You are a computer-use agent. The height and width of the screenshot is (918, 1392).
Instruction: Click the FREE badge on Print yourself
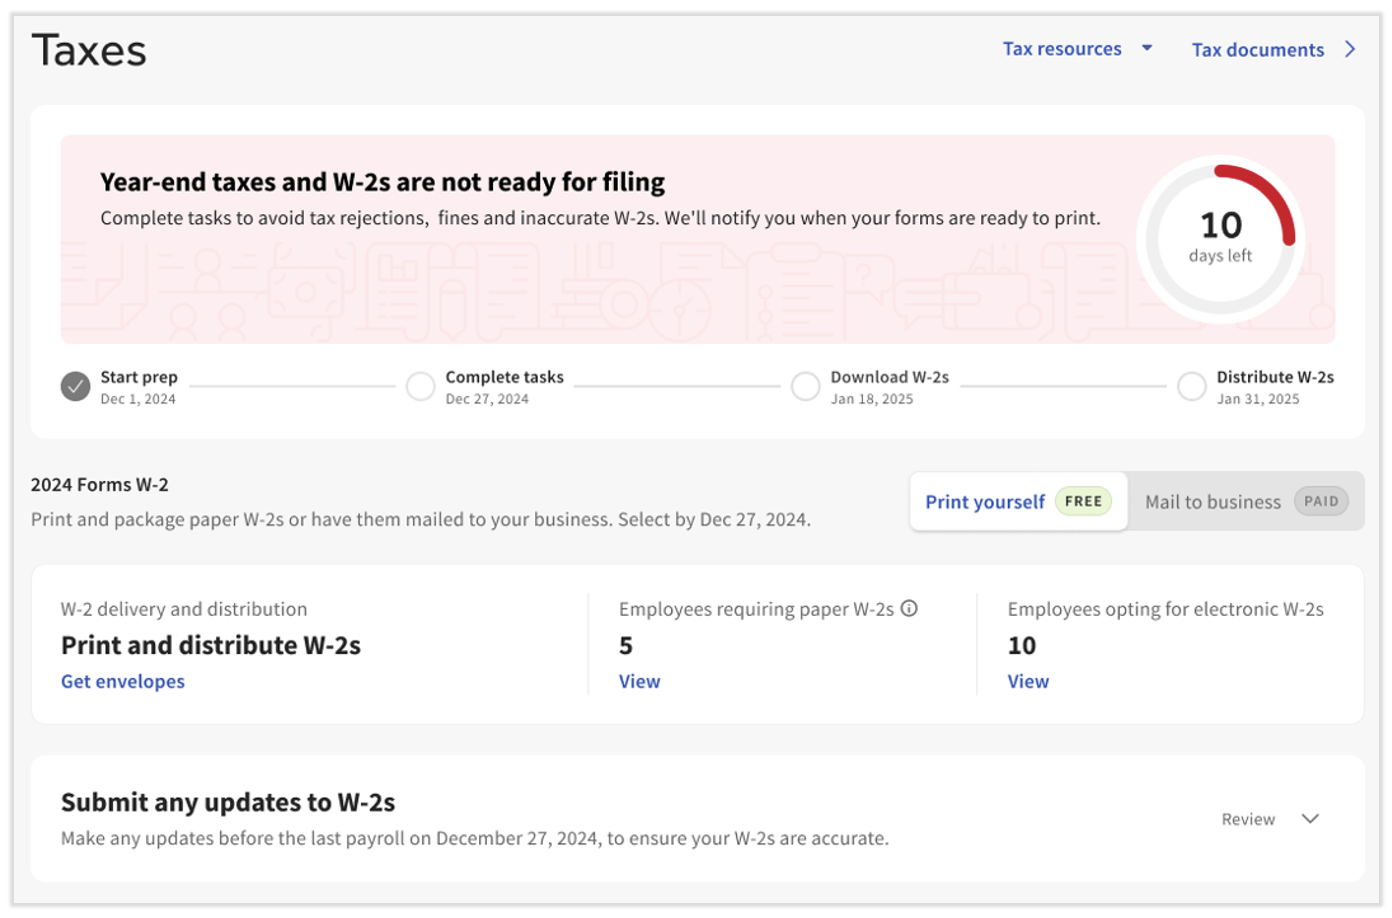1084,501
